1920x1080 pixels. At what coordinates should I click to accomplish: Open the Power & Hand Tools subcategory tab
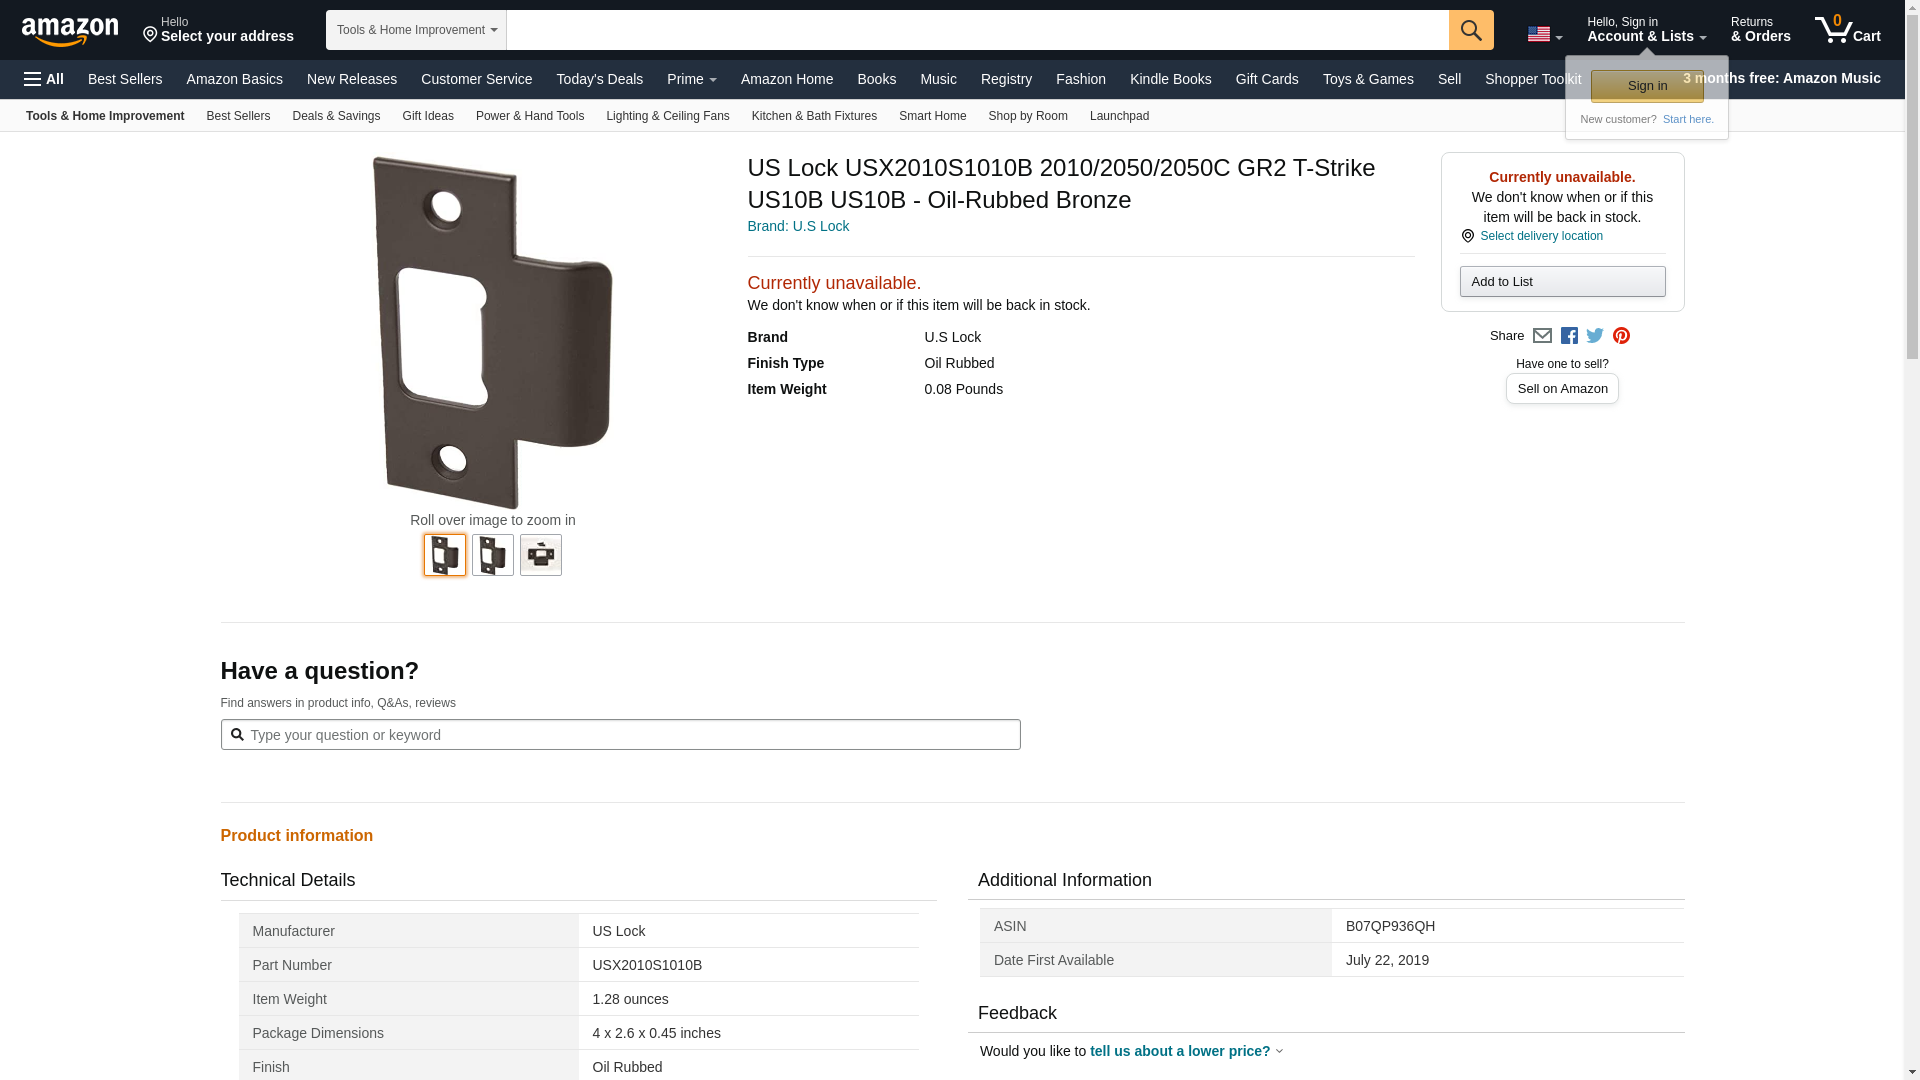[x=529, y=116]
